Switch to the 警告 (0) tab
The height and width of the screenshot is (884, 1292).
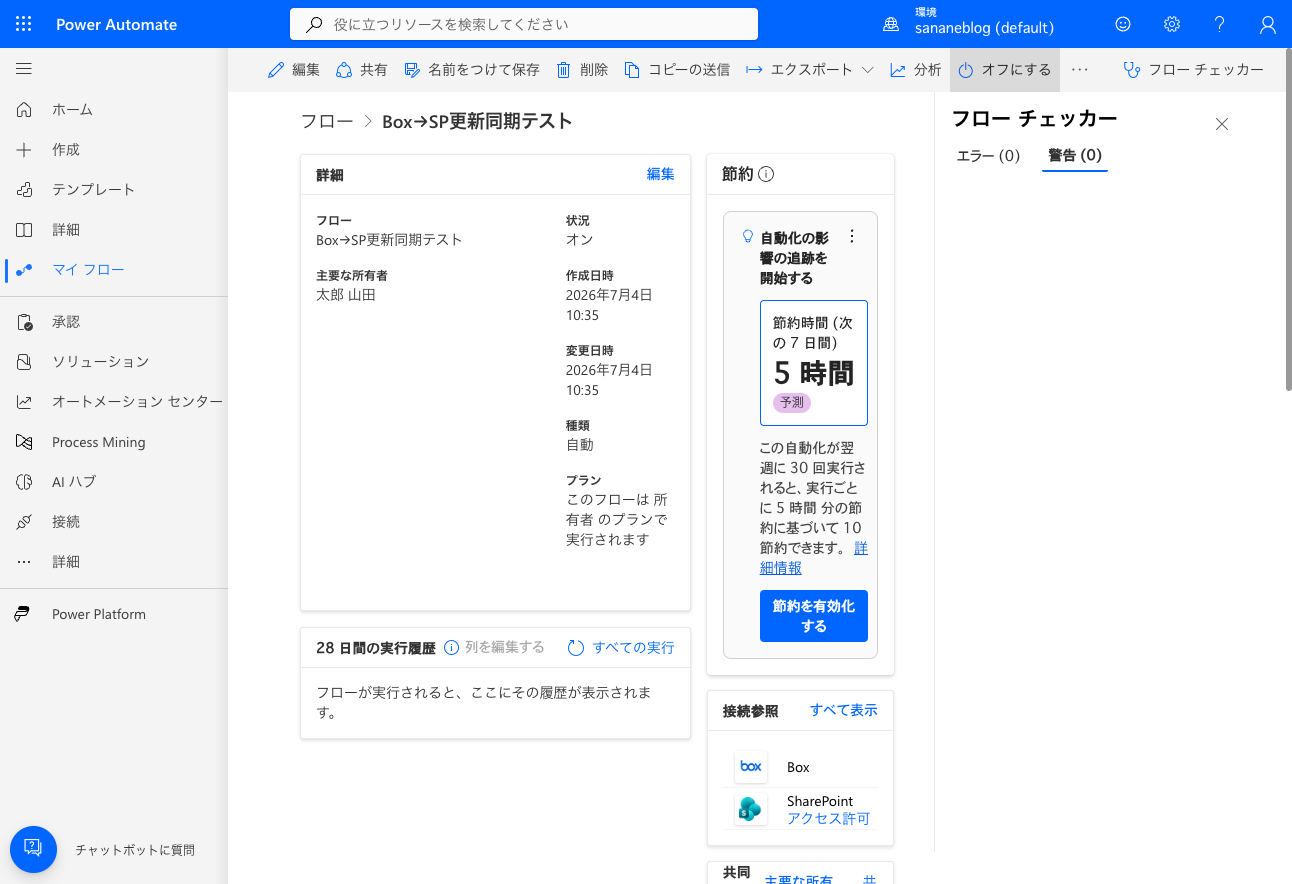click(1075, 156)
